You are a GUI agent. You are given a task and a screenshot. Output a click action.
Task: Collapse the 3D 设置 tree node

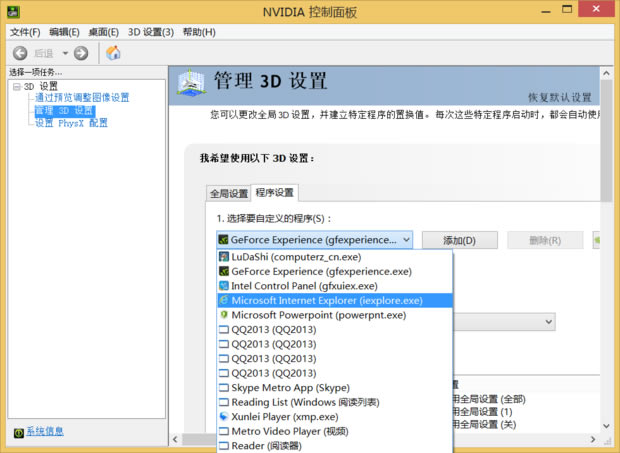17,87
